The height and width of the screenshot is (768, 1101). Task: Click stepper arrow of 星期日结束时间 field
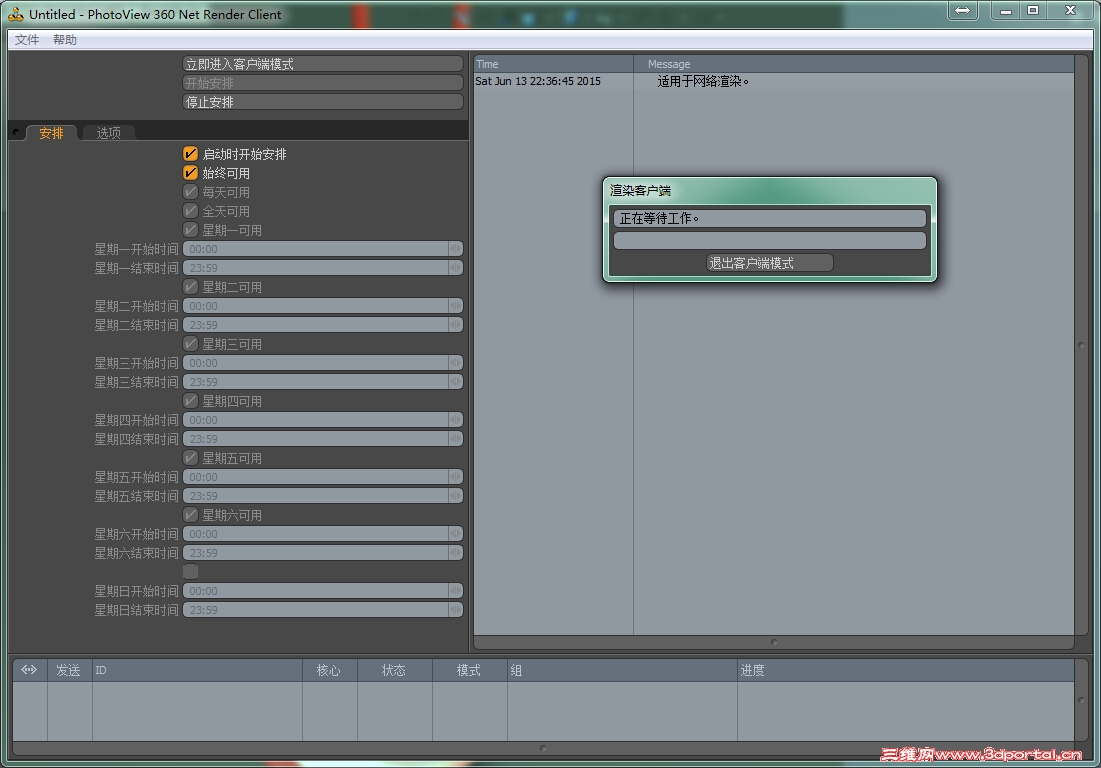pos(456,609)
